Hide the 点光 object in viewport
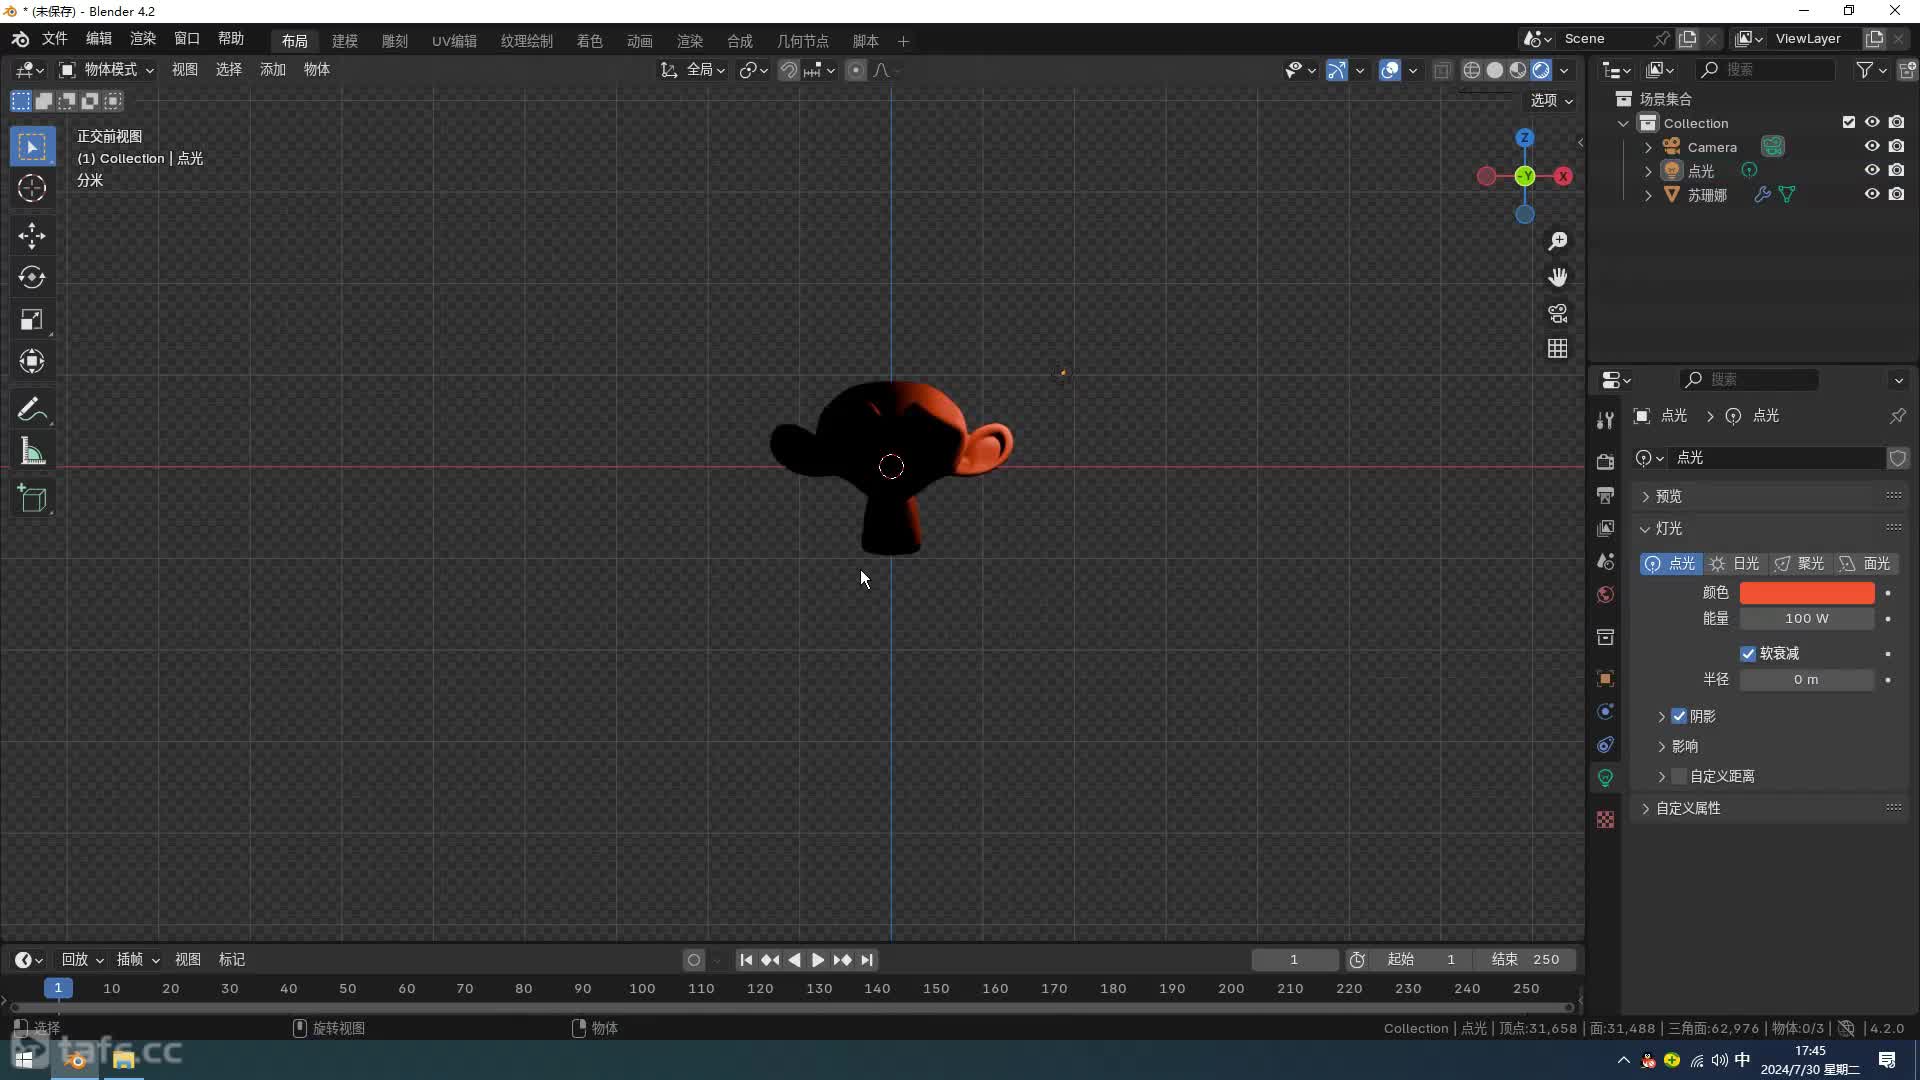This screenshot has height=1080, width=1920. 1872,170
